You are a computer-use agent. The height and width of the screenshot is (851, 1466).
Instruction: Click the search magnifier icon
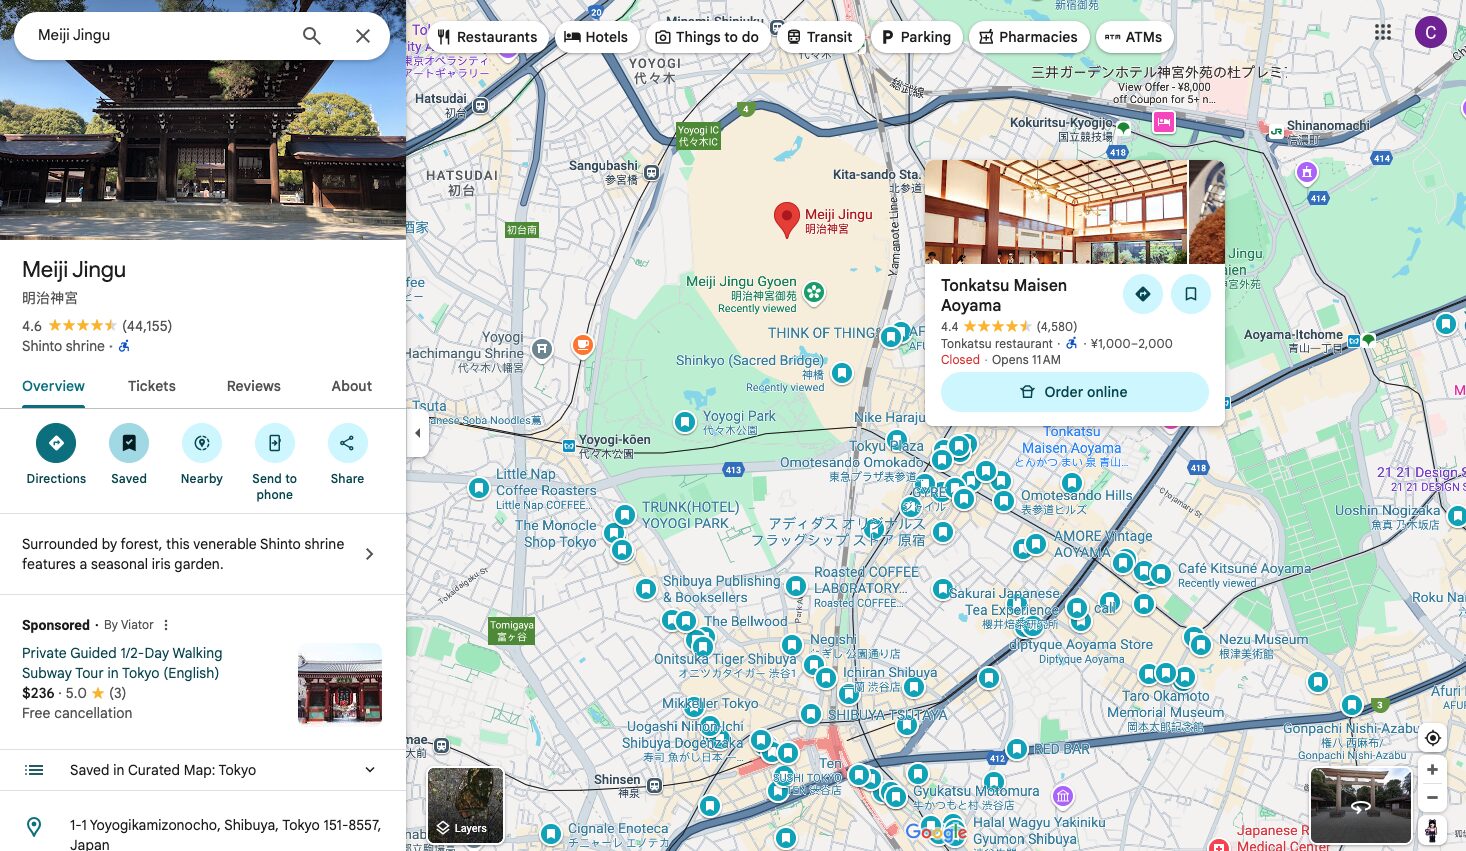312,36
